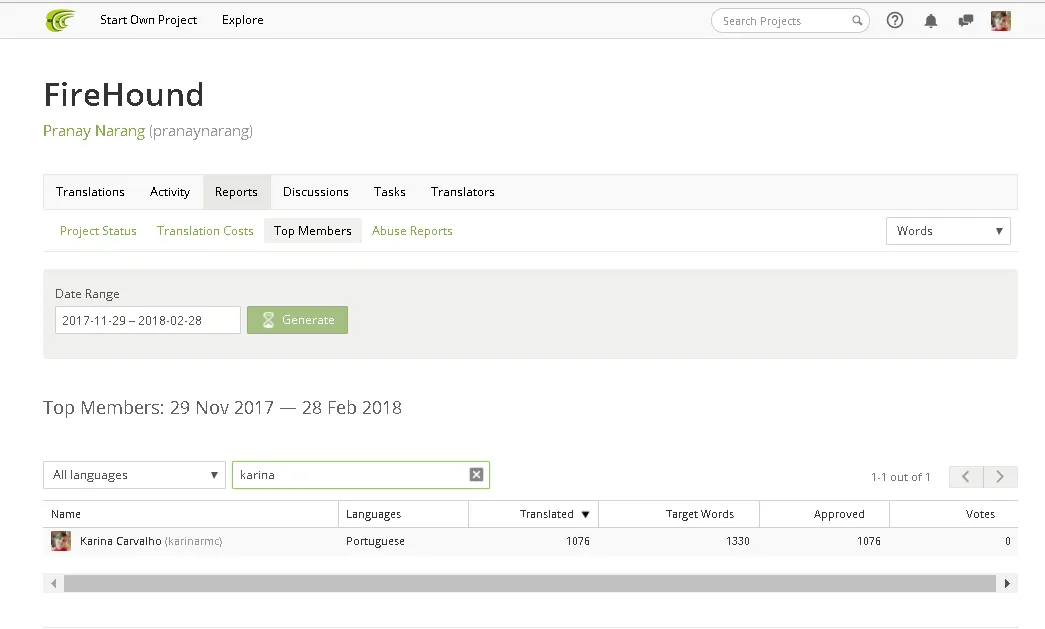
Task: Click the 1330 target words value
Action: 738,541
